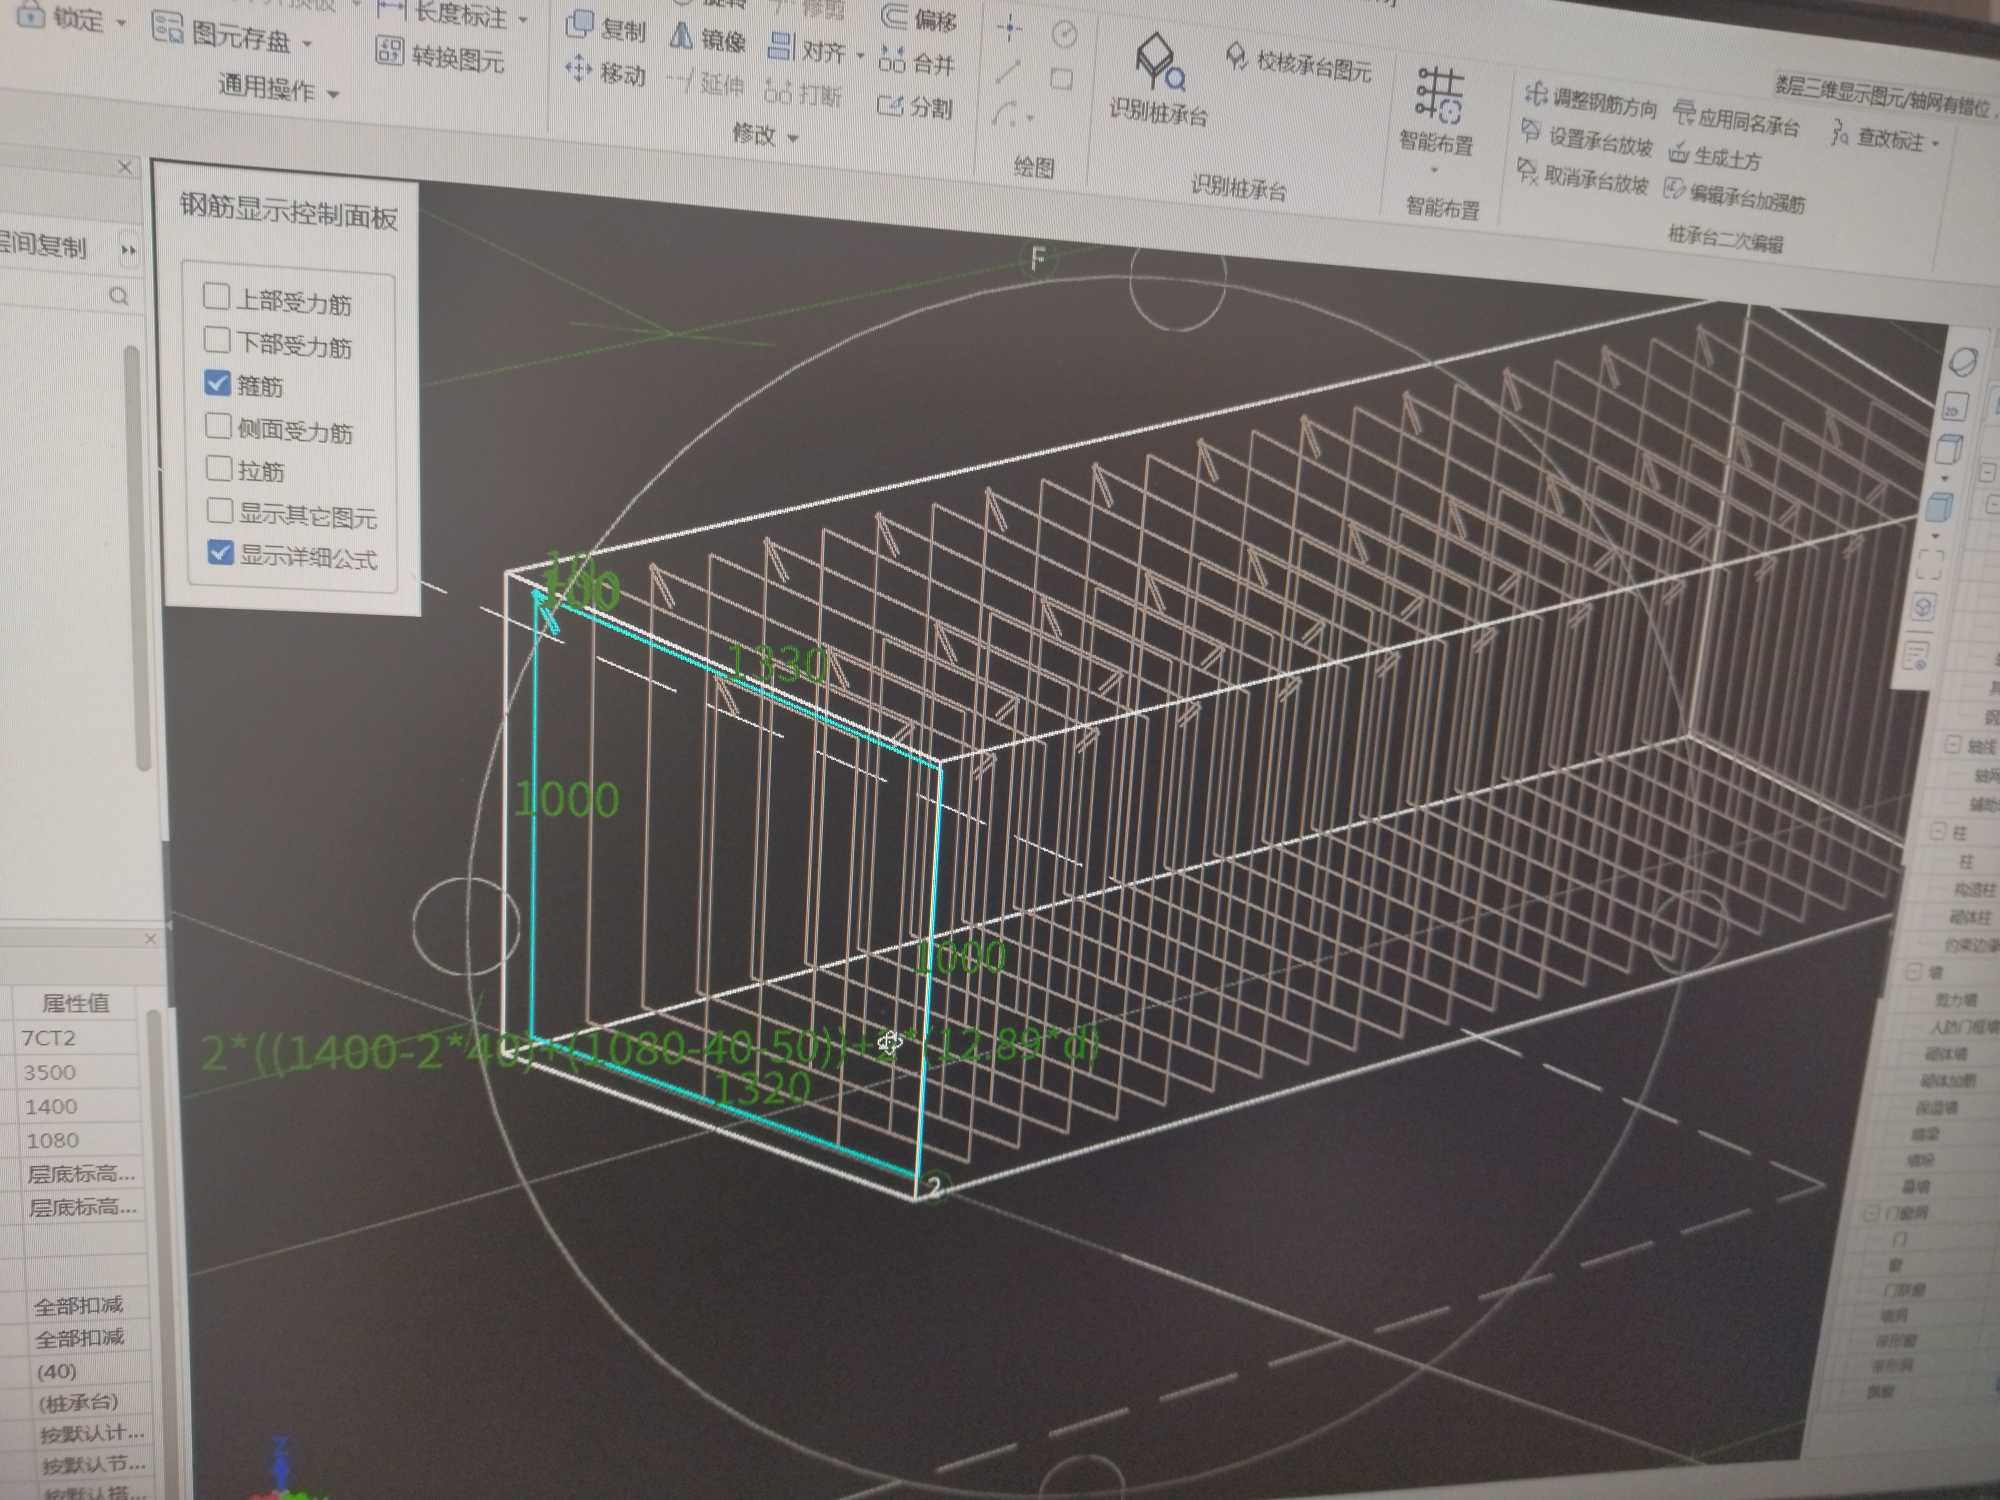
Task: Click the 1400 property value
Action: pyautogui.click(x=51, y=1107)
